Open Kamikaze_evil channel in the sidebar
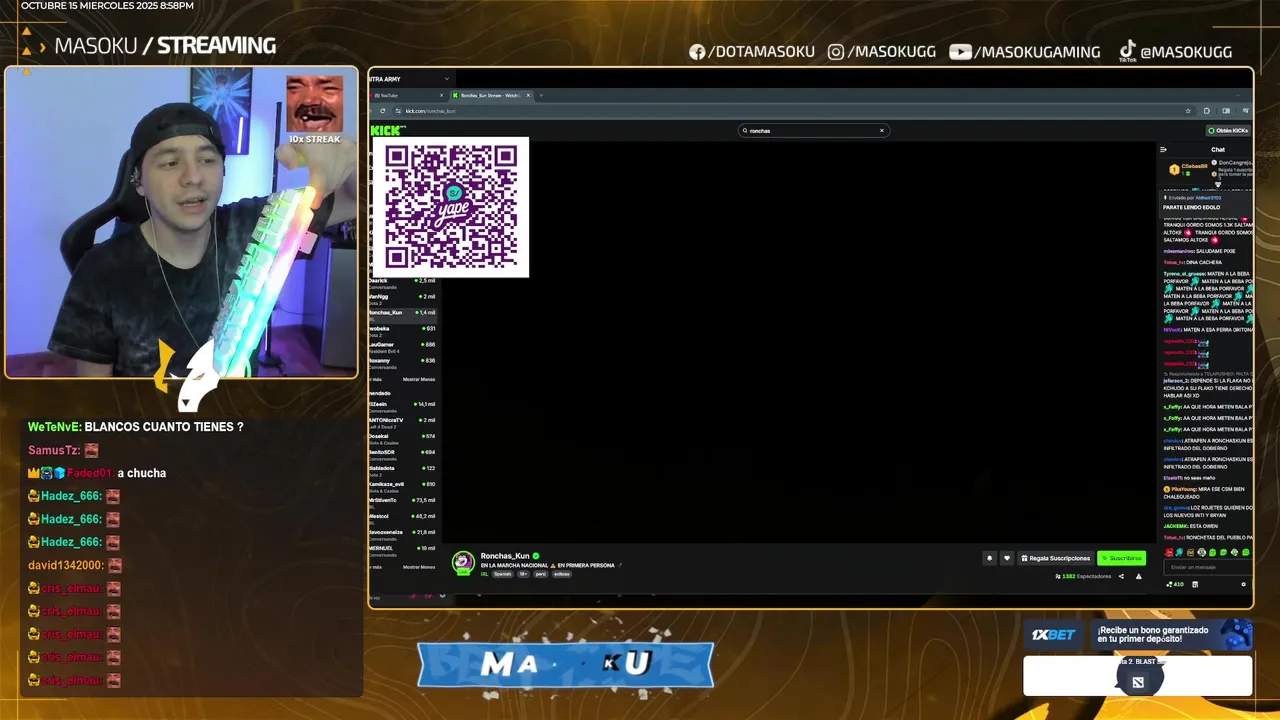 point(402,486)
